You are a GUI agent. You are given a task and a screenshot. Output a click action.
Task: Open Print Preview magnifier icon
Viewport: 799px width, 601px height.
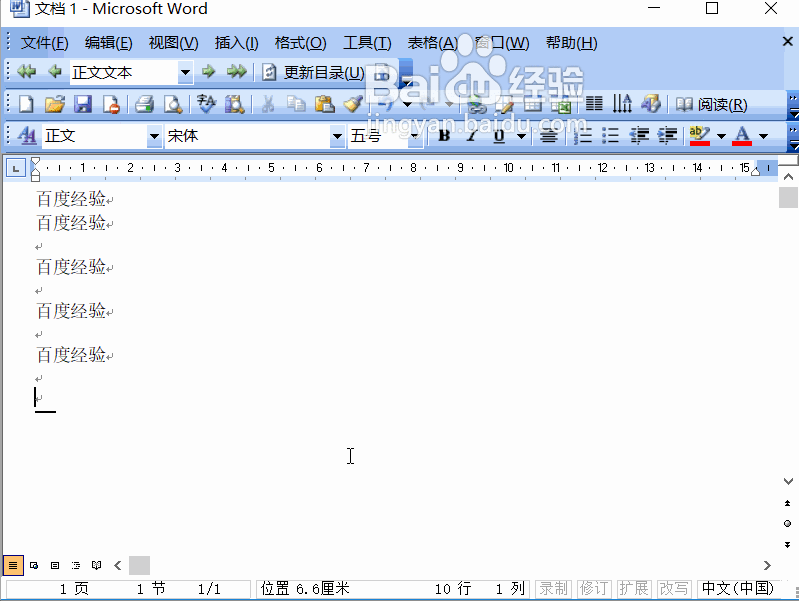[173, 104]
